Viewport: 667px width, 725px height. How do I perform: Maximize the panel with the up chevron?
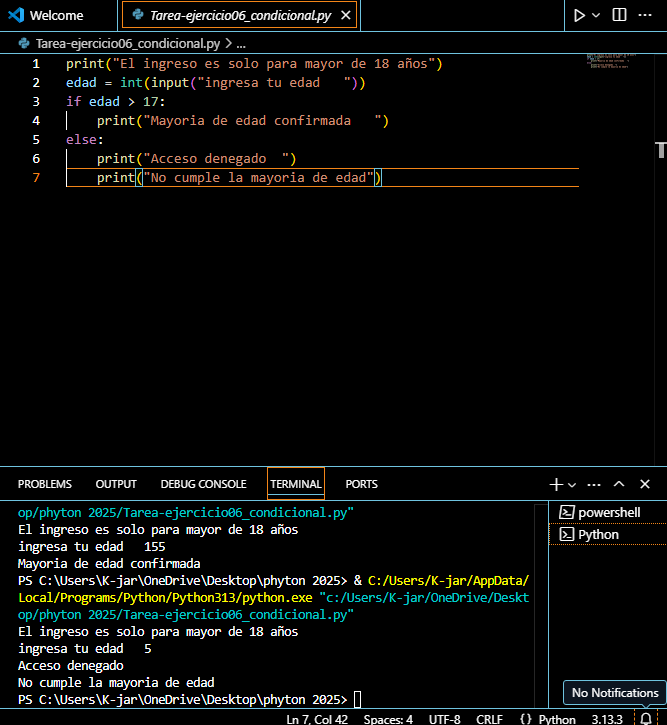(x=619, y=484)
